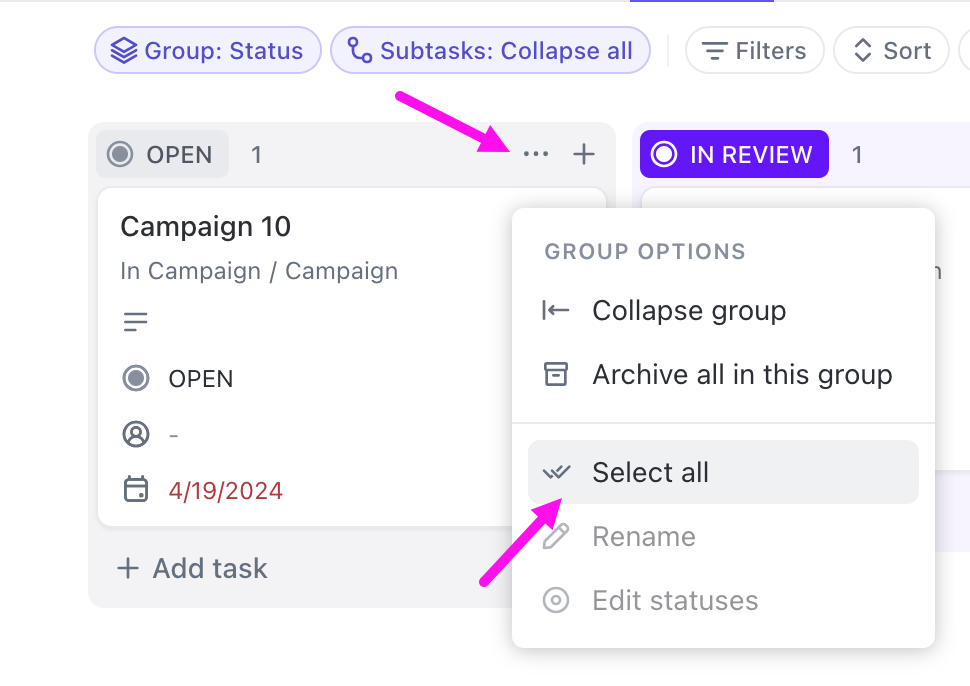The image size is (970, 686).
Task: Click the double-check Select all icon
Action: [555, 472]
